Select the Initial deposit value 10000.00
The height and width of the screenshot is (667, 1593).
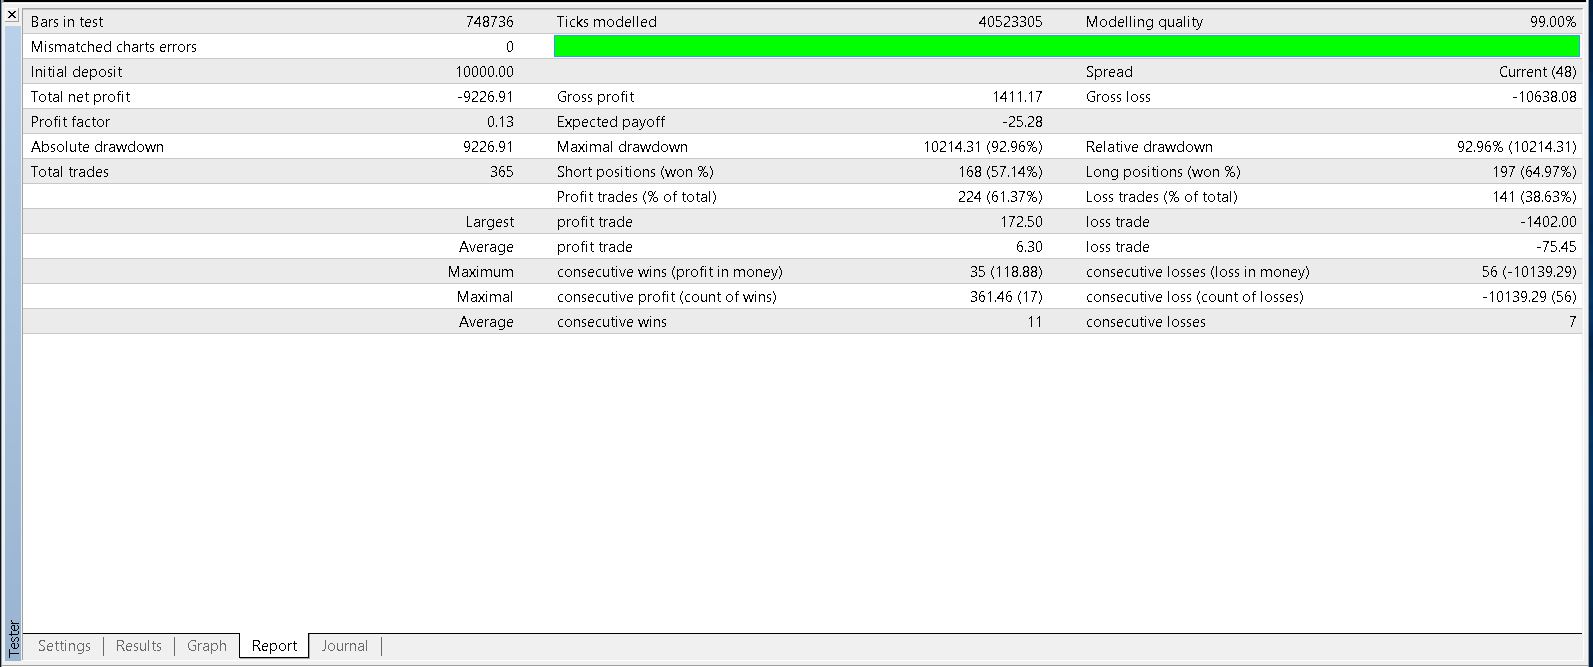(x=485, y=72)
